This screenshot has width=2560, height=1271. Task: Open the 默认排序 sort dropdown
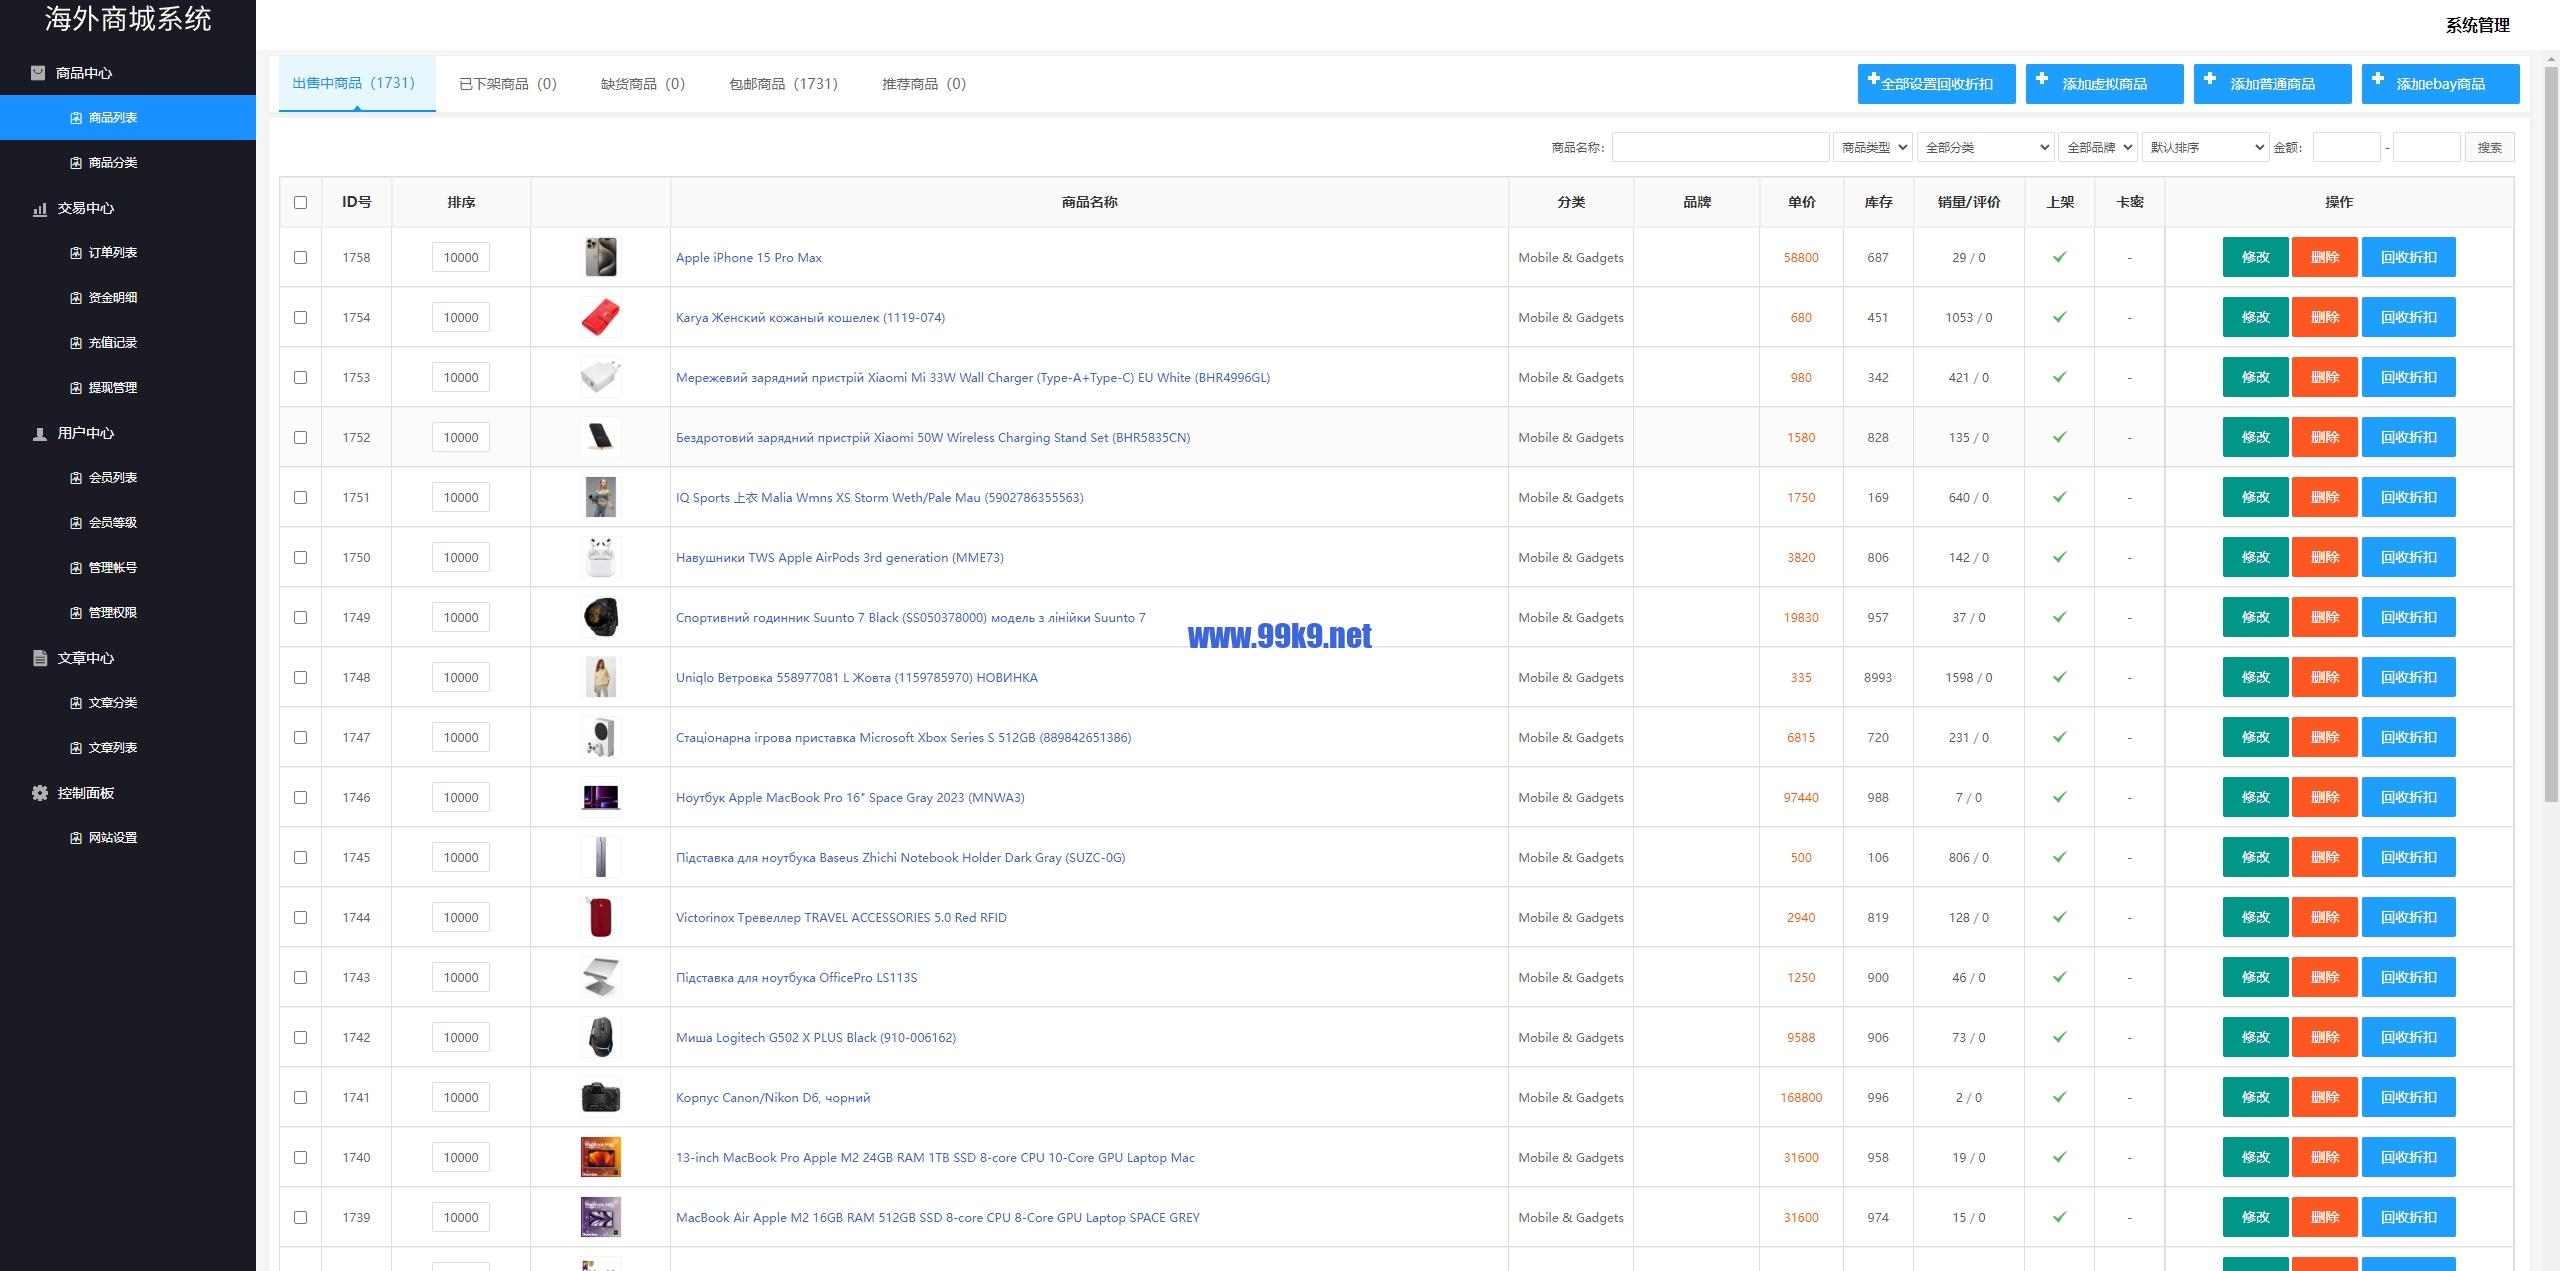(x=2205, y=147)
